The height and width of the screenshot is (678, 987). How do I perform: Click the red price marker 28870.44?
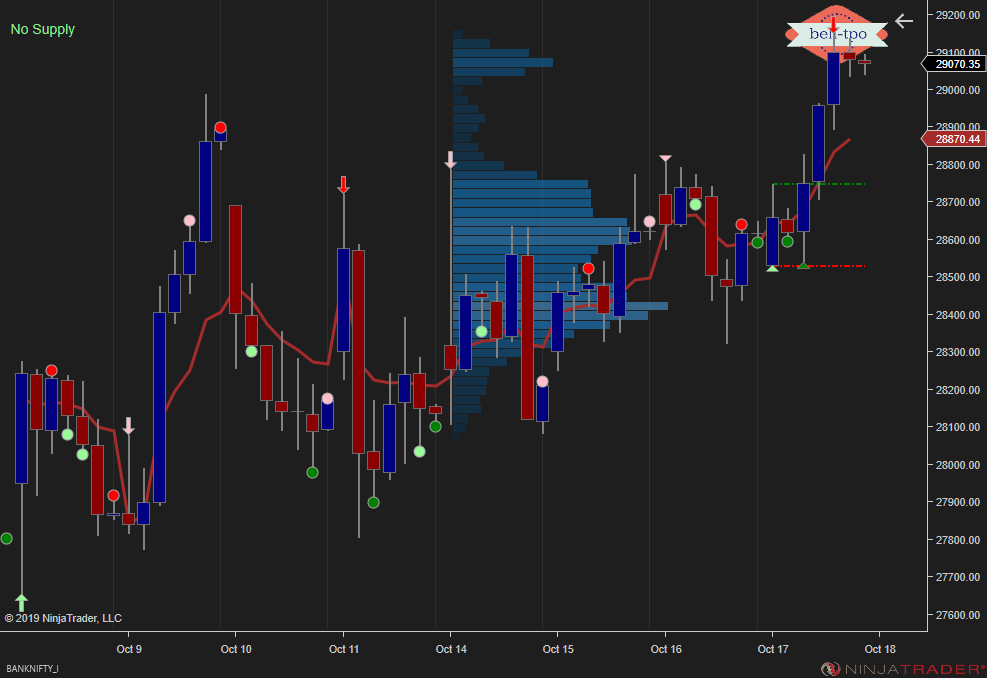coord(953,139)
